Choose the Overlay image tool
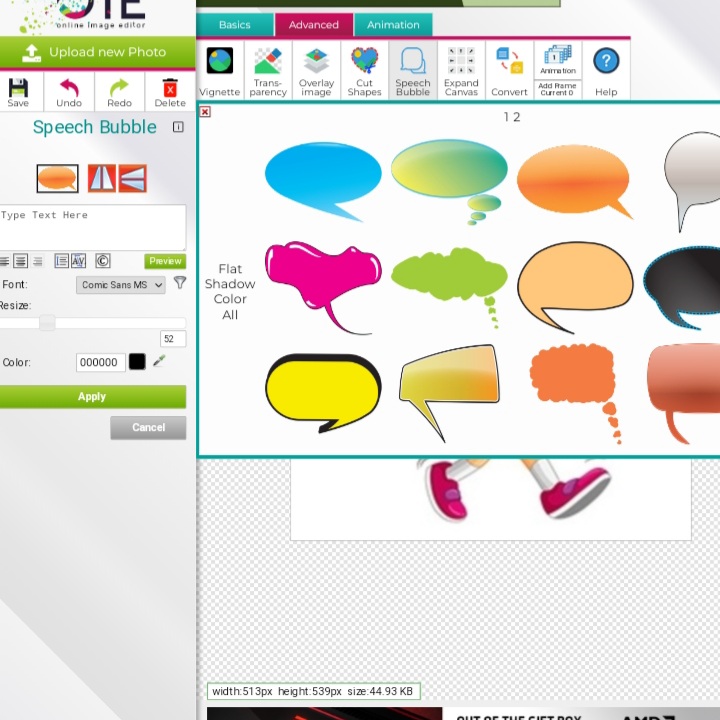720x720 pixels. pos(316,70)
